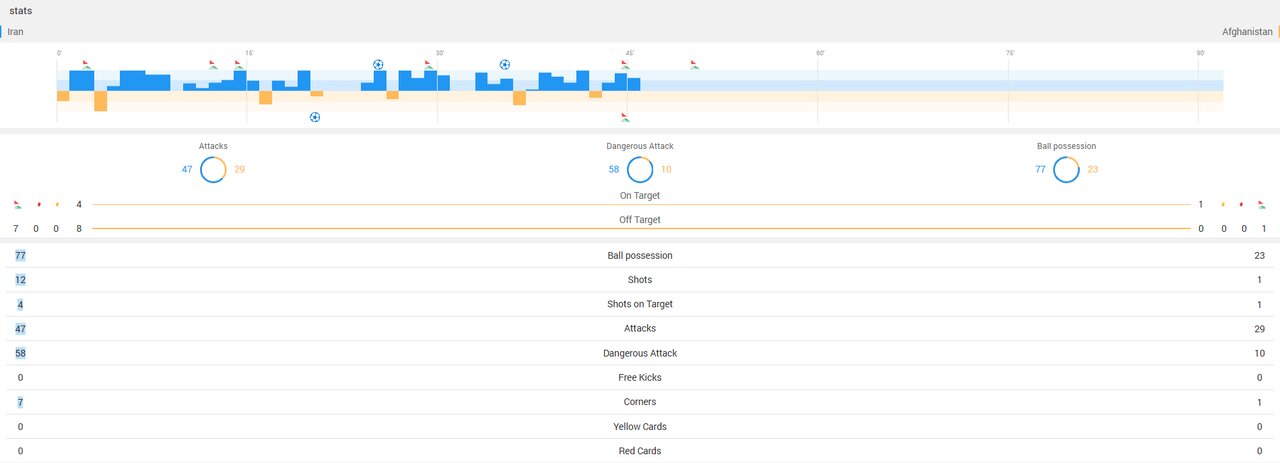Click Iran's corner flag icon beside On Target
Image resolution: width=1280 pixels, height=463 pixels.
click(18, 204)
